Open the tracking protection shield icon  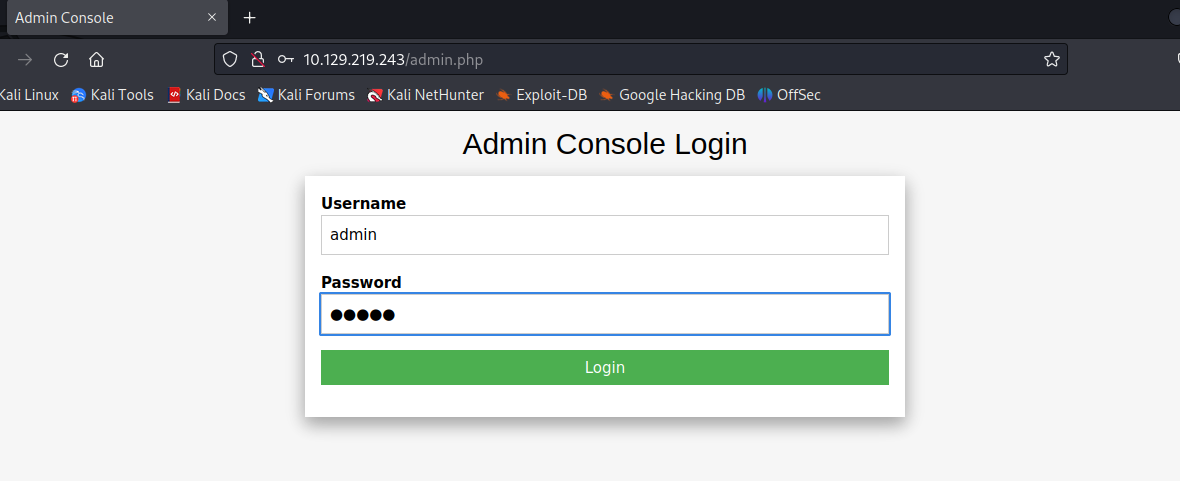230,60
